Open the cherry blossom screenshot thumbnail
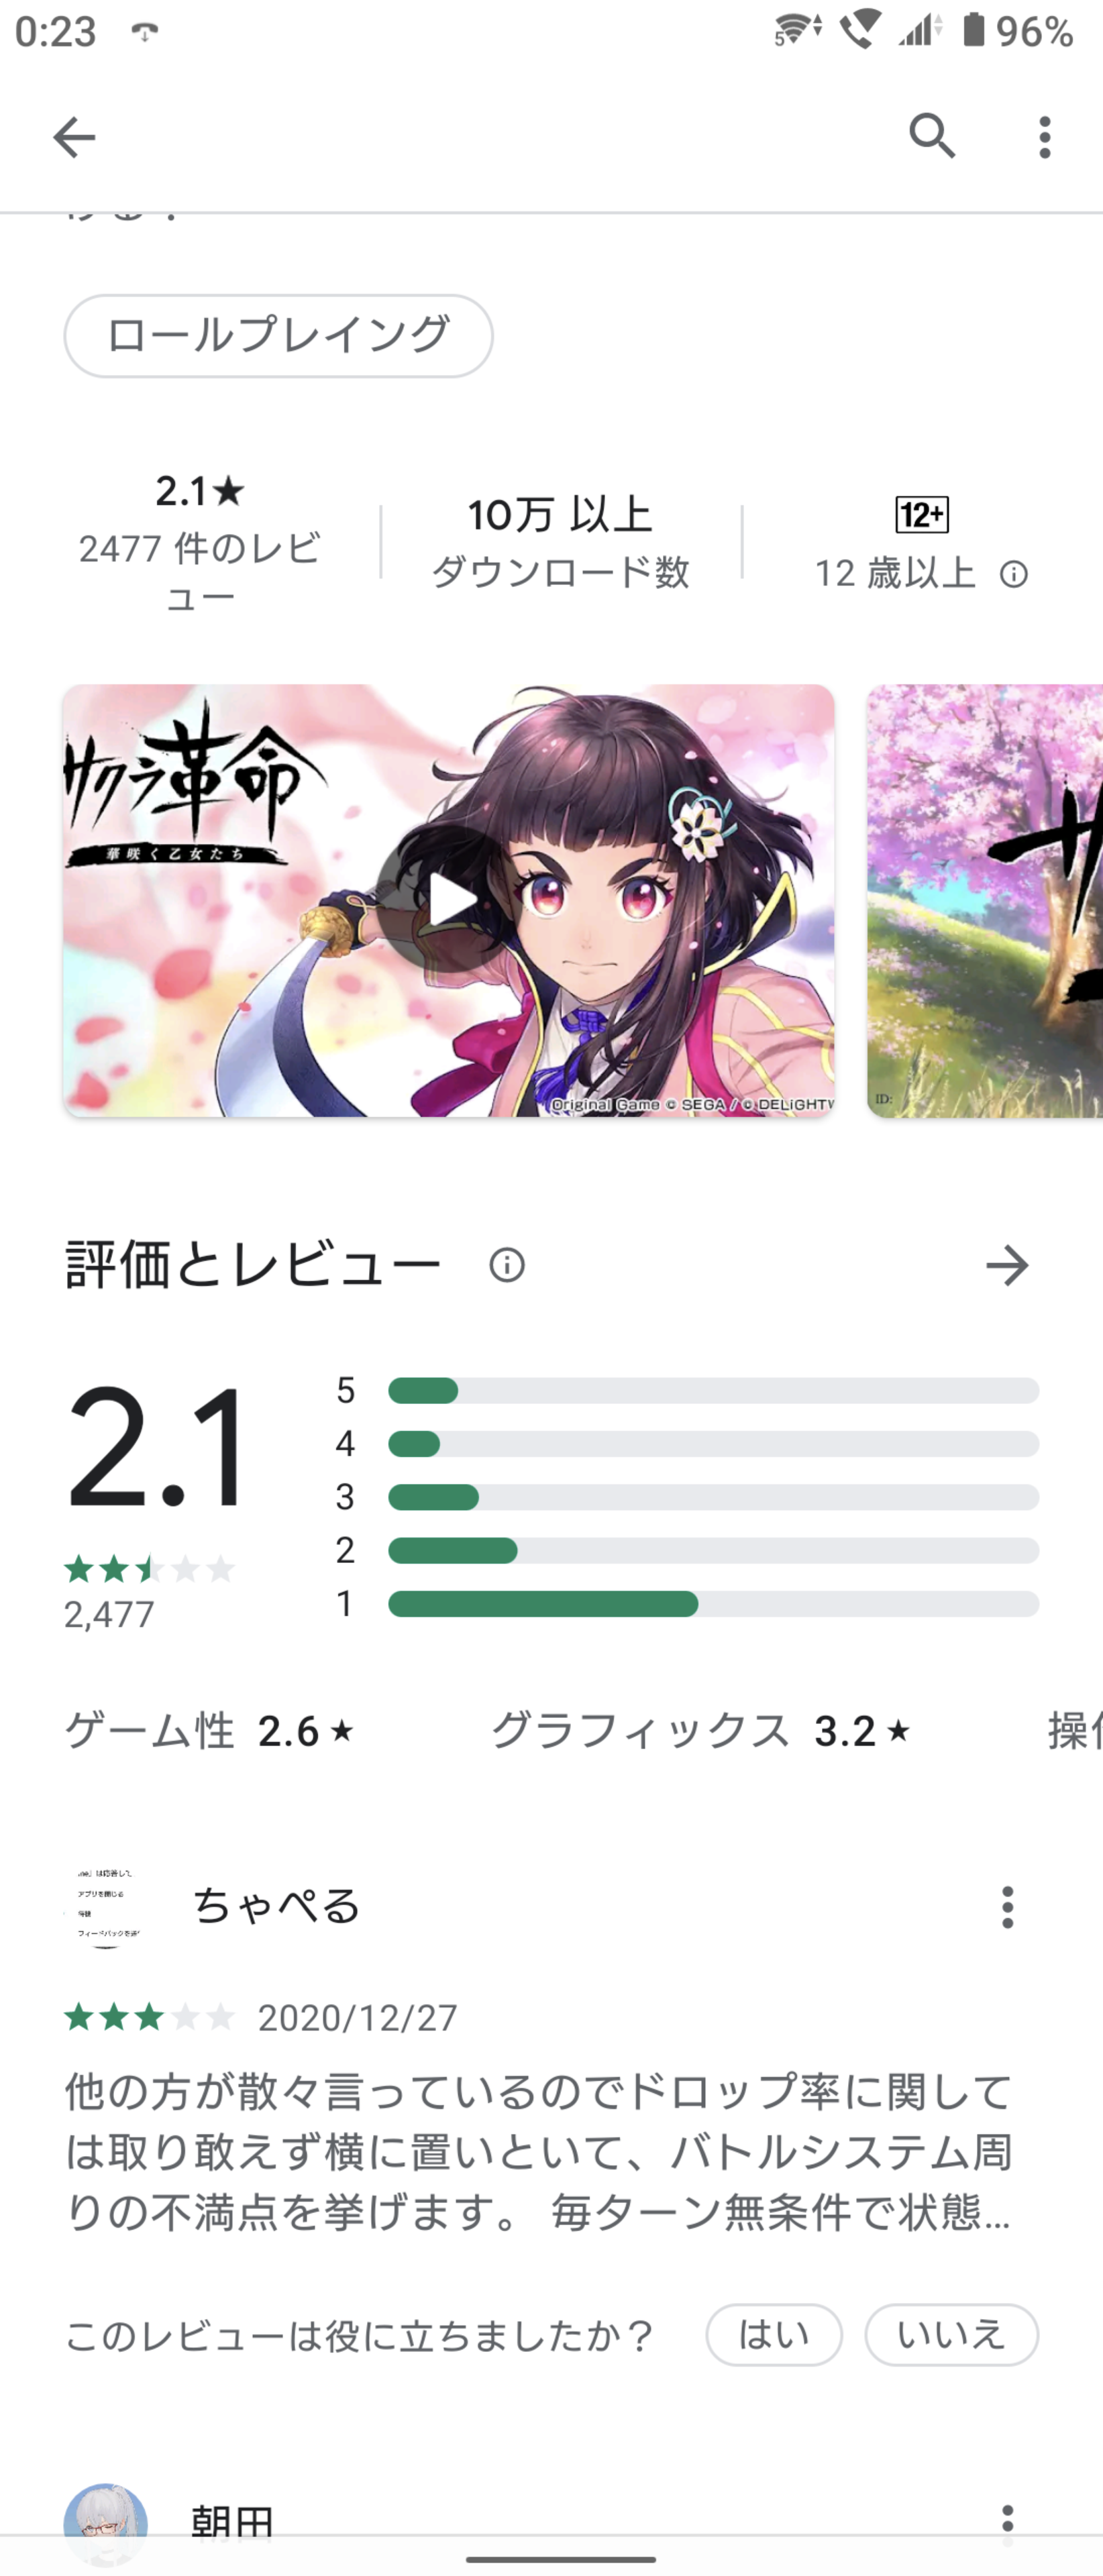Screen dimensions: 1103x2576 (985, 901)
